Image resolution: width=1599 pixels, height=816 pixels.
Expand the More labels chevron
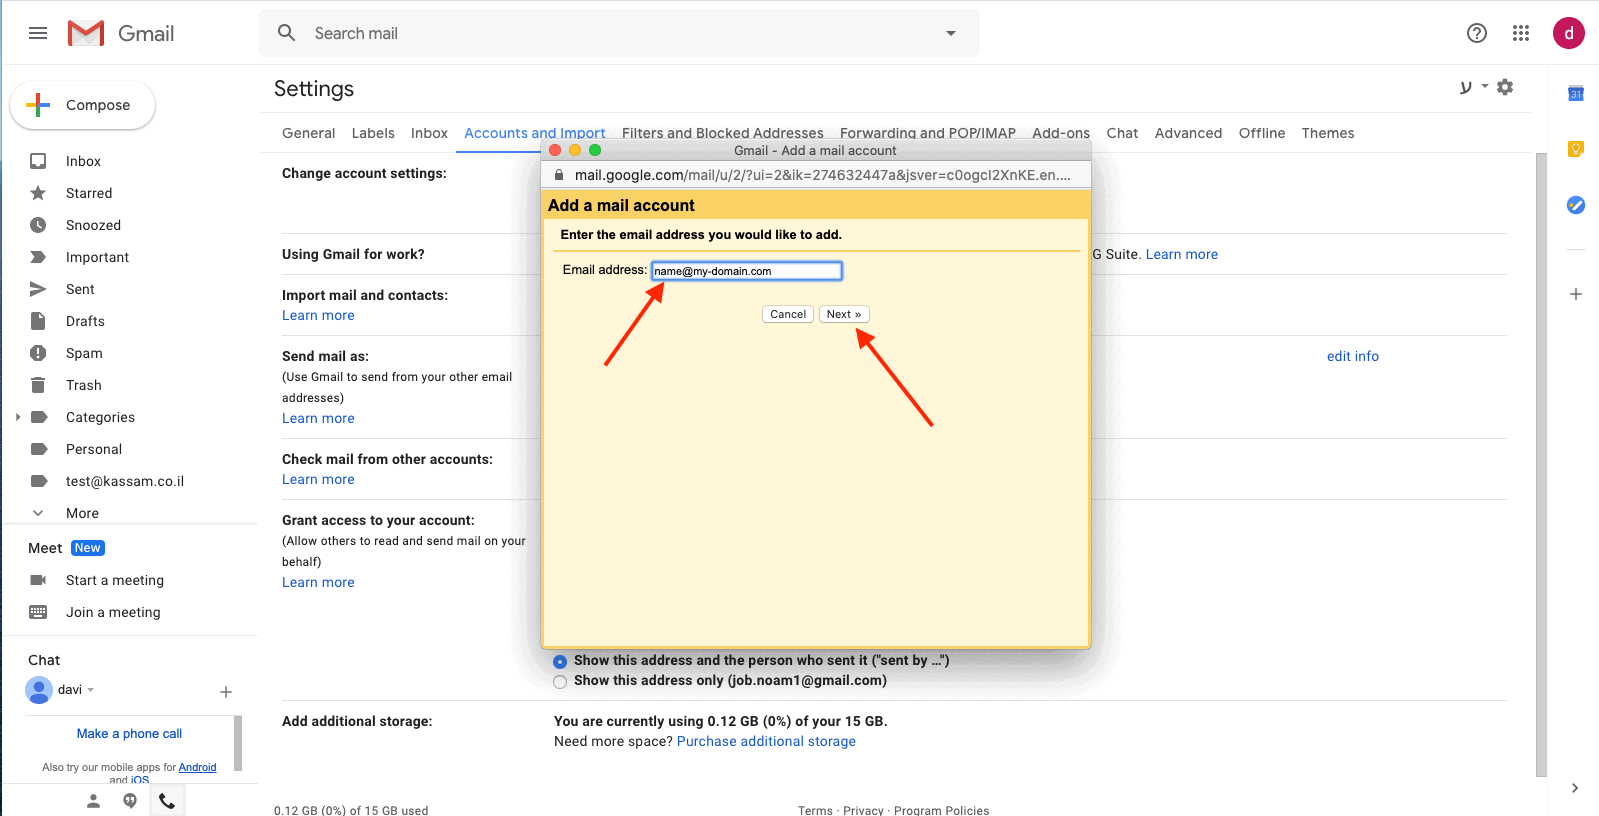tap(38, 513)
